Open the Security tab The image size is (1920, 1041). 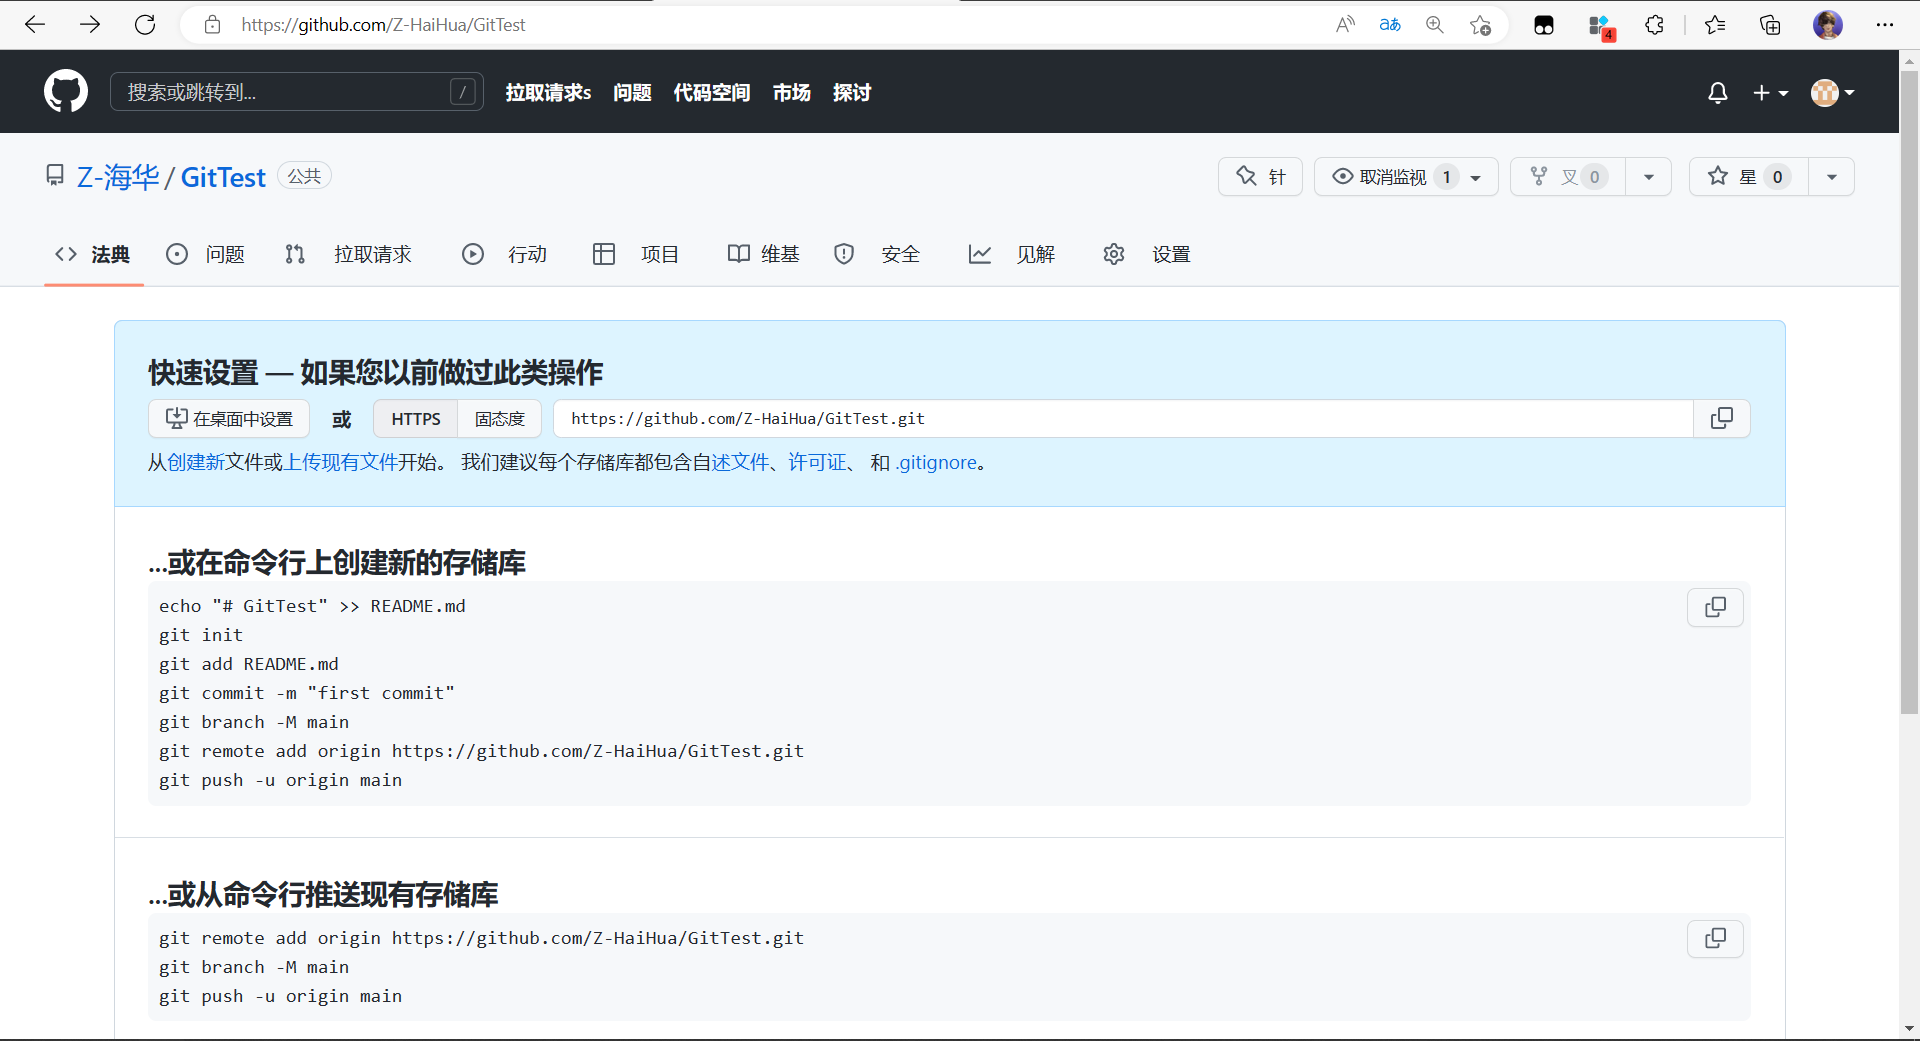877,255
